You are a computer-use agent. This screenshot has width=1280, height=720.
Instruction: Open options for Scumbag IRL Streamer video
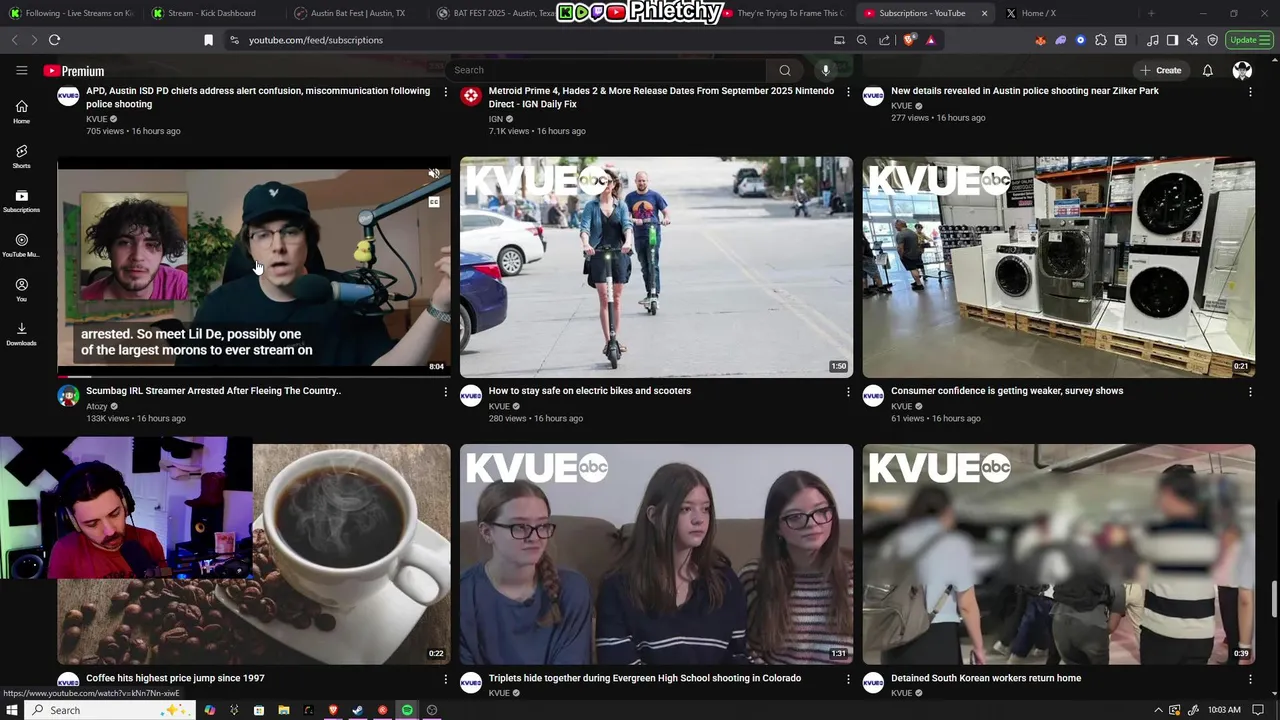coord(445,392)
